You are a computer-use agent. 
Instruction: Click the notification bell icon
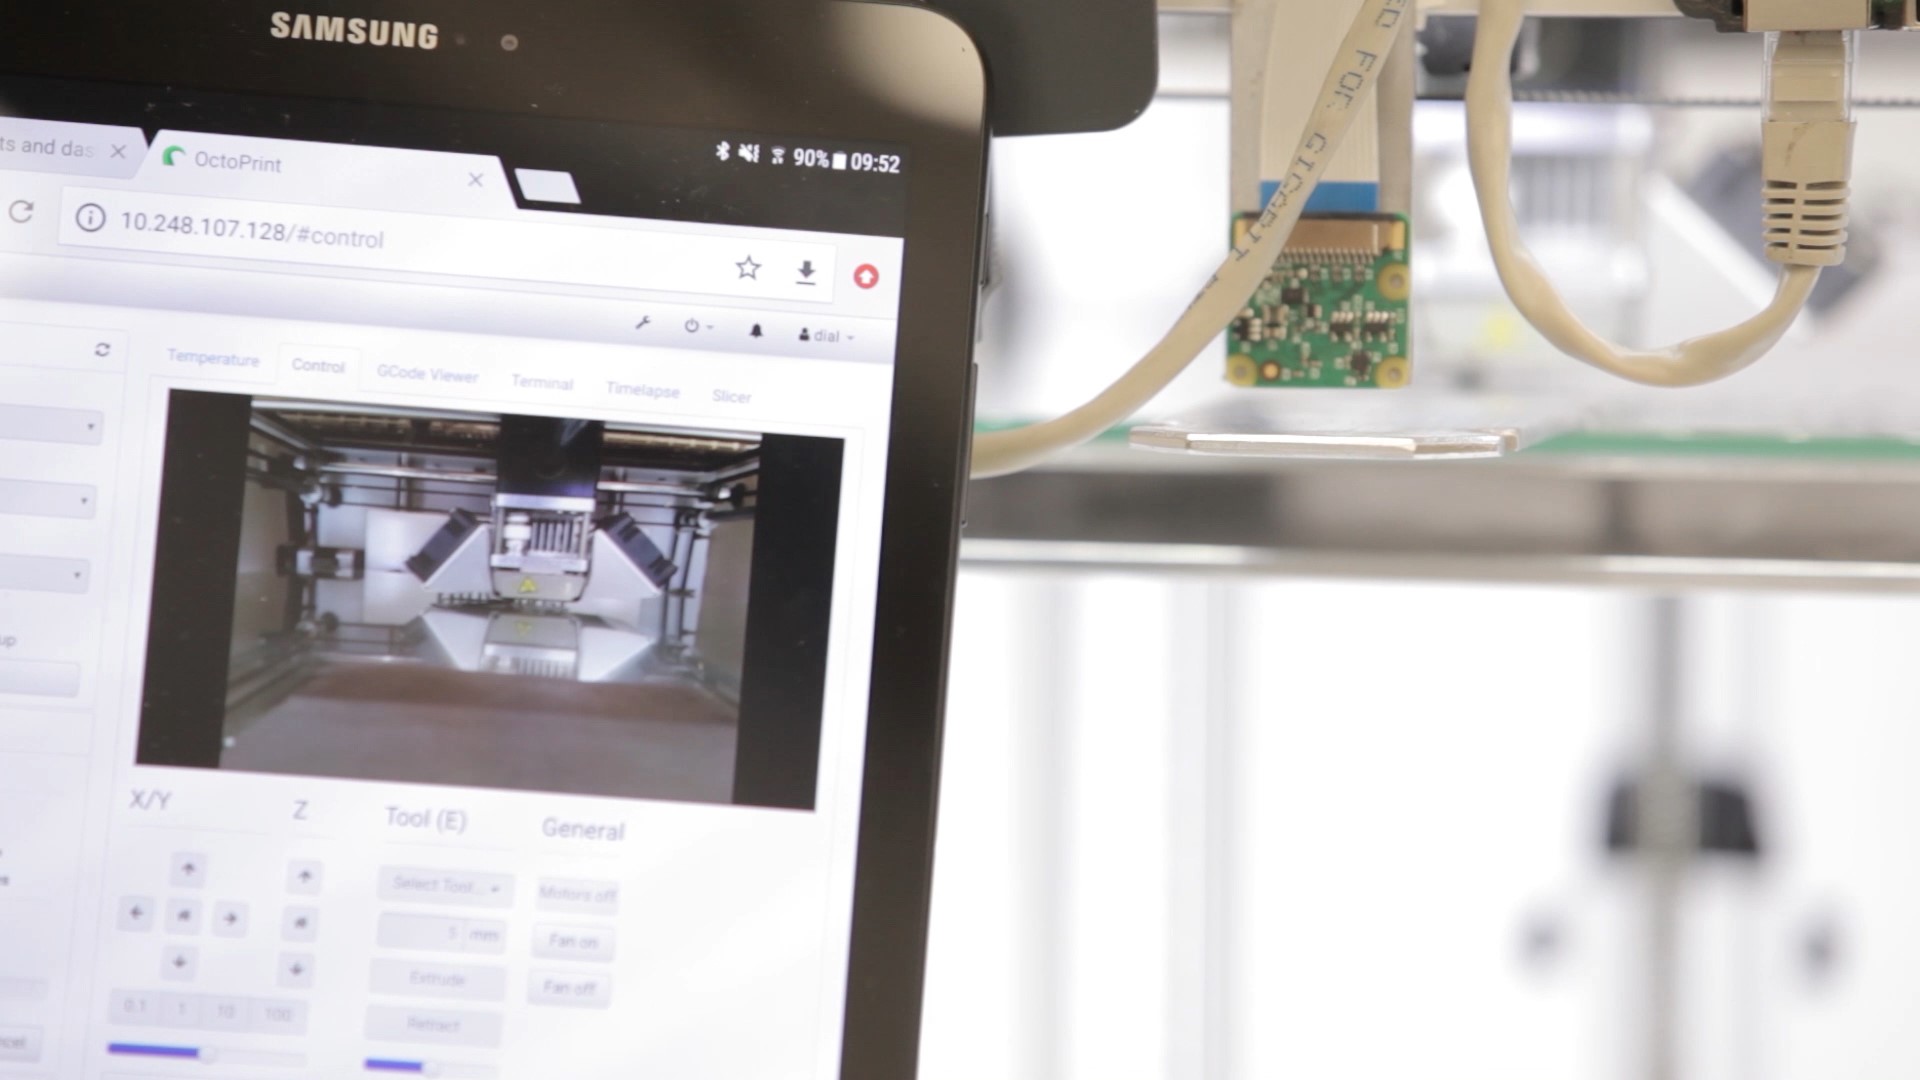tap(758, 328)
